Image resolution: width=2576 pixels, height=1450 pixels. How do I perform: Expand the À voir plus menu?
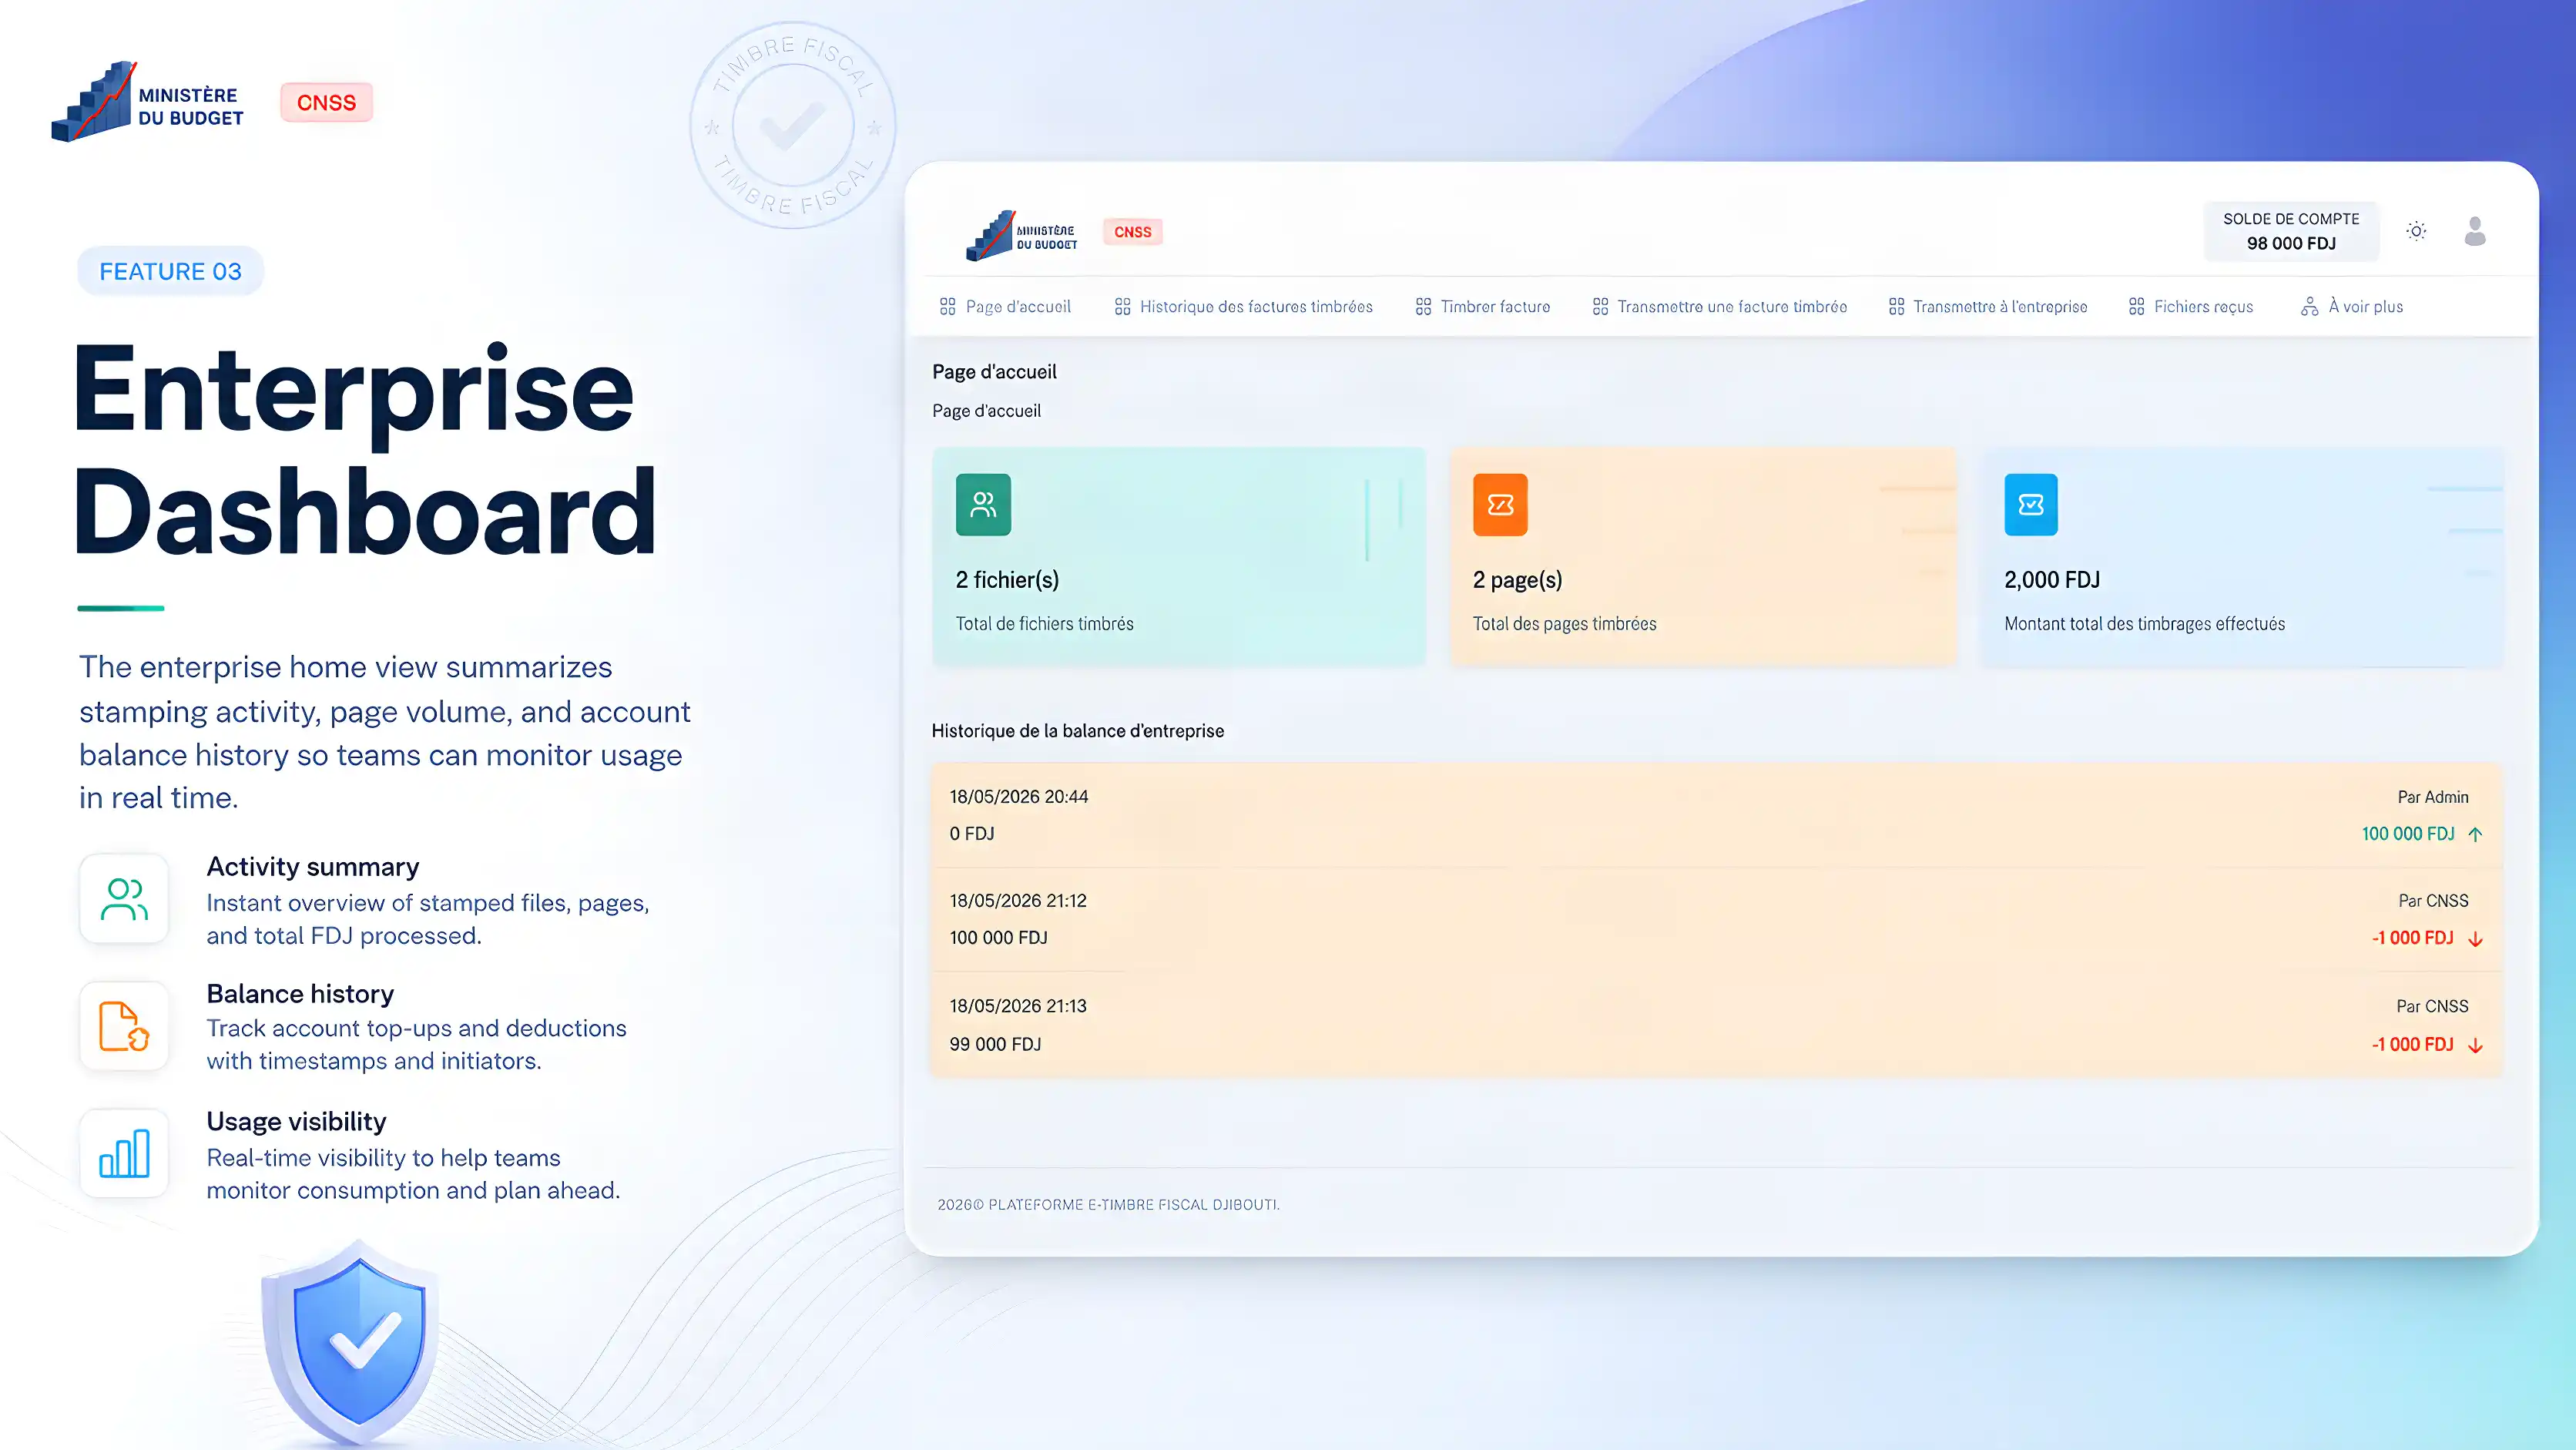2352,306
